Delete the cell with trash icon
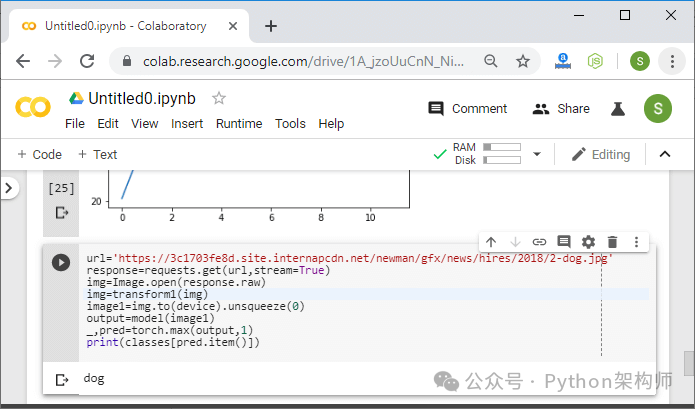This screenshot has width=695, height=409. (x=613, y=242)
